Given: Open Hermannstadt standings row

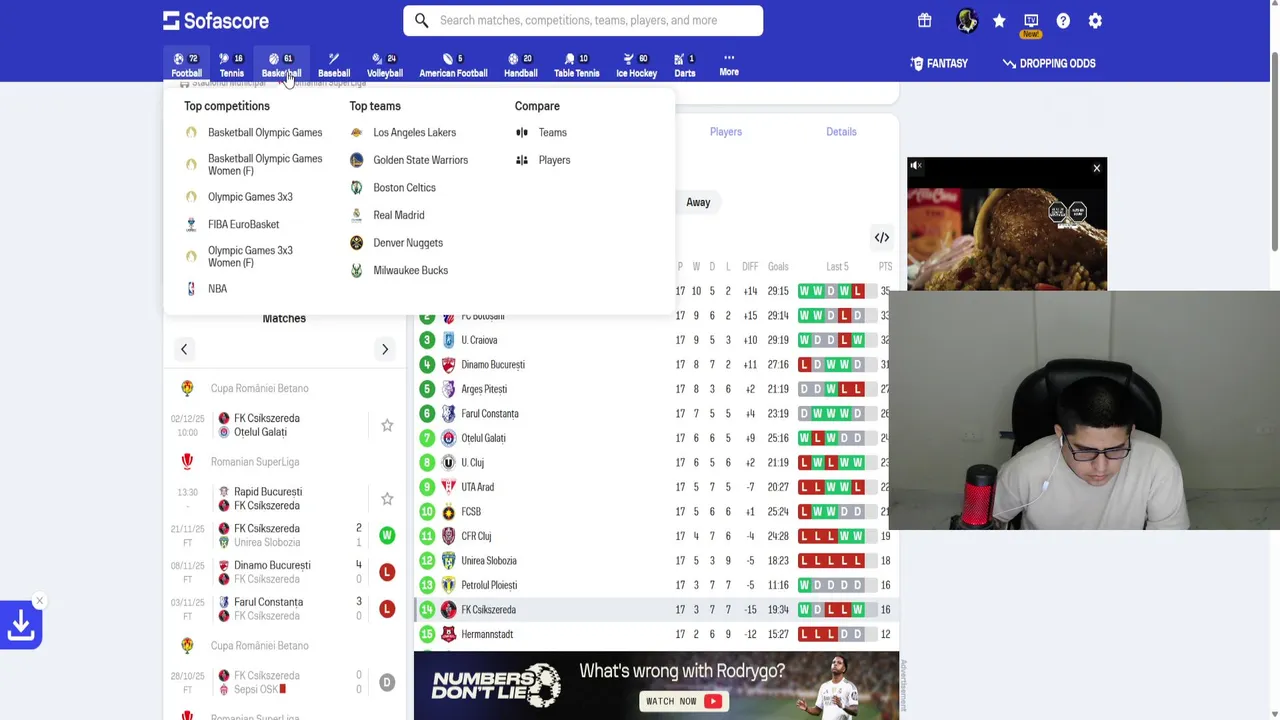Looking at the screenshot, I should pyautogui.click(x=656, y=634).
